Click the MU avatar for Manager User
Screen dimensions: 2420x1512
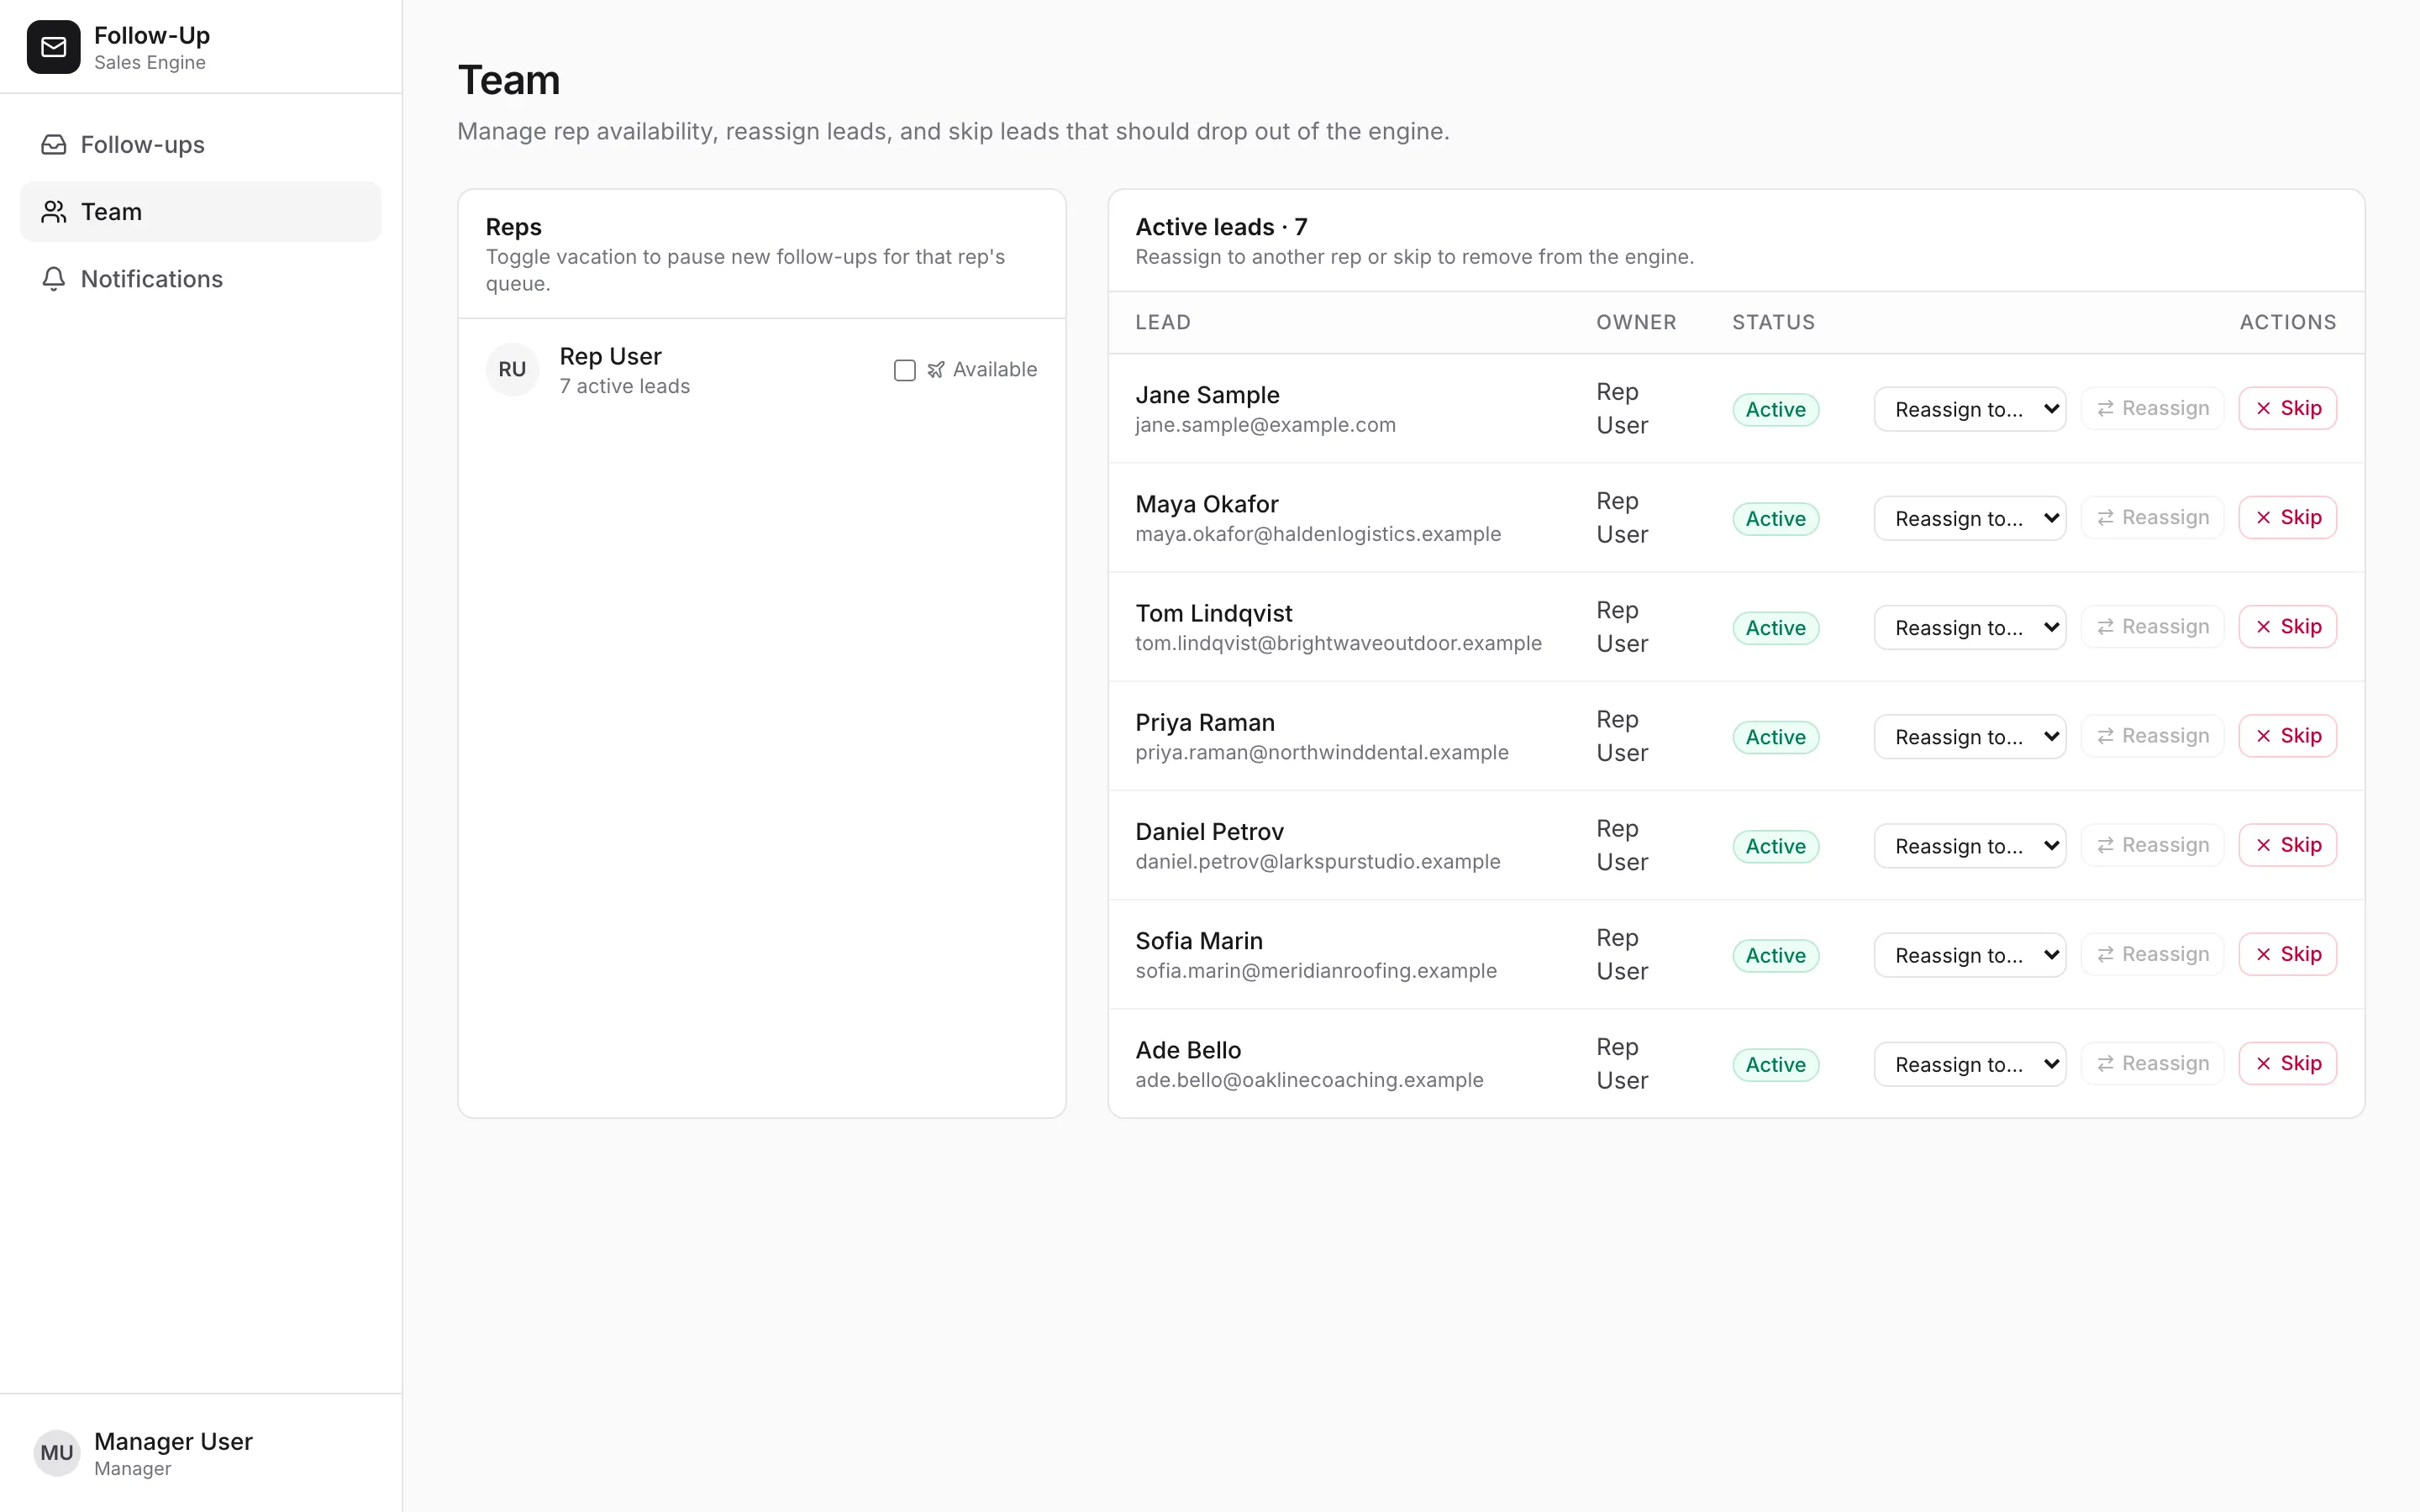(57, 1453)
